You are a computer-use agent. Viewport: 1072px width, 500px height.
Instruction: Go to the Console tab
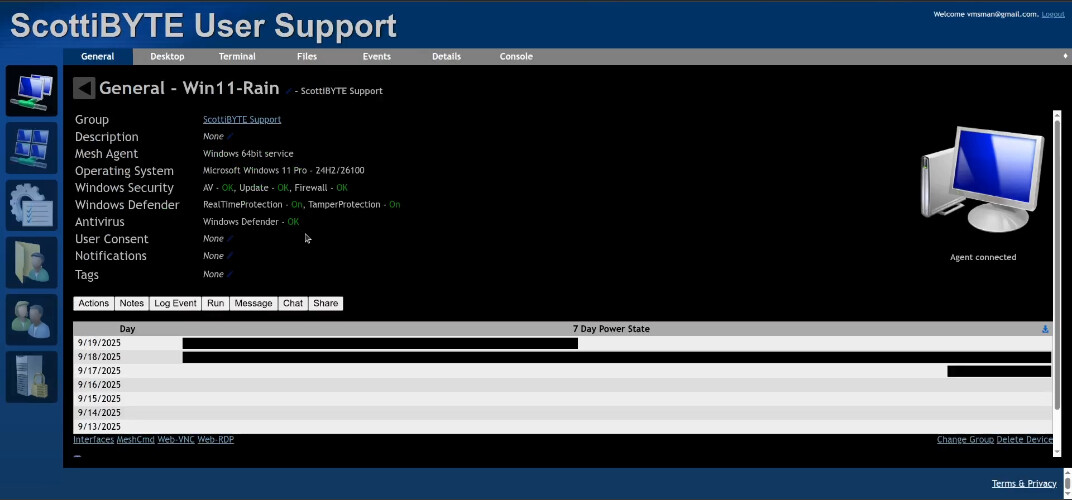coord(516,57)
